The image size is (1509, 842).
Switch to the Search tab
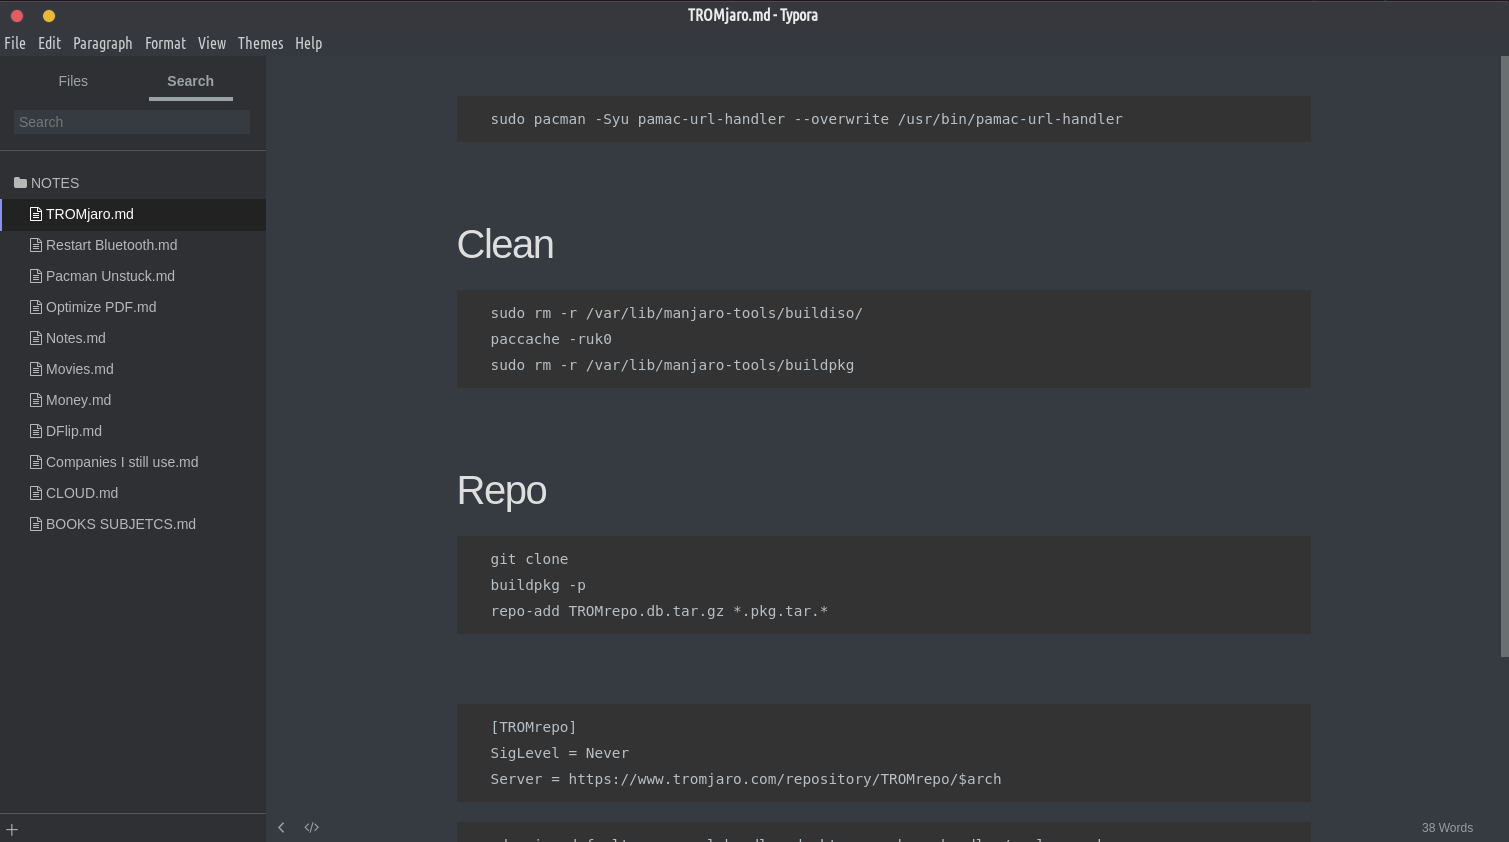(190, 81)
